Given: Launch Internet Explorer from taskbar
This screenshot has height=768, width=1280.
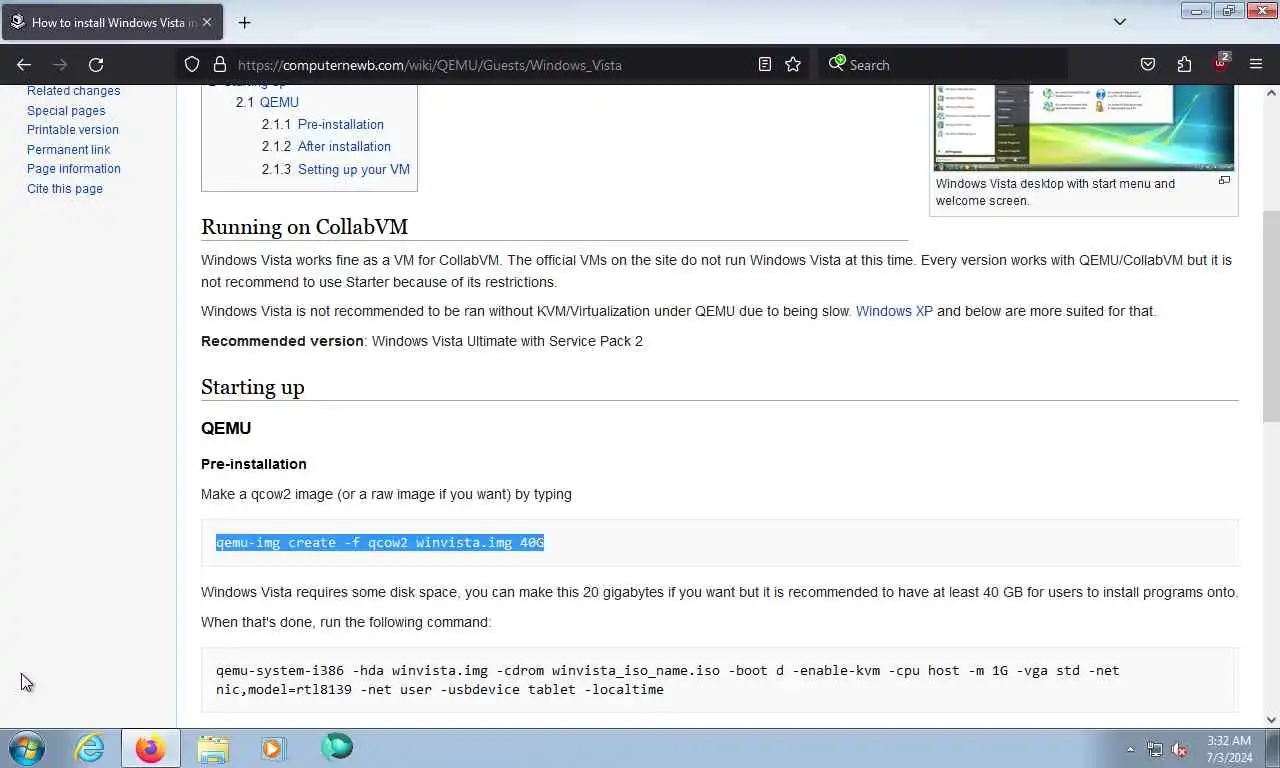Looking at the screenshot, I should tap(90, 748).
